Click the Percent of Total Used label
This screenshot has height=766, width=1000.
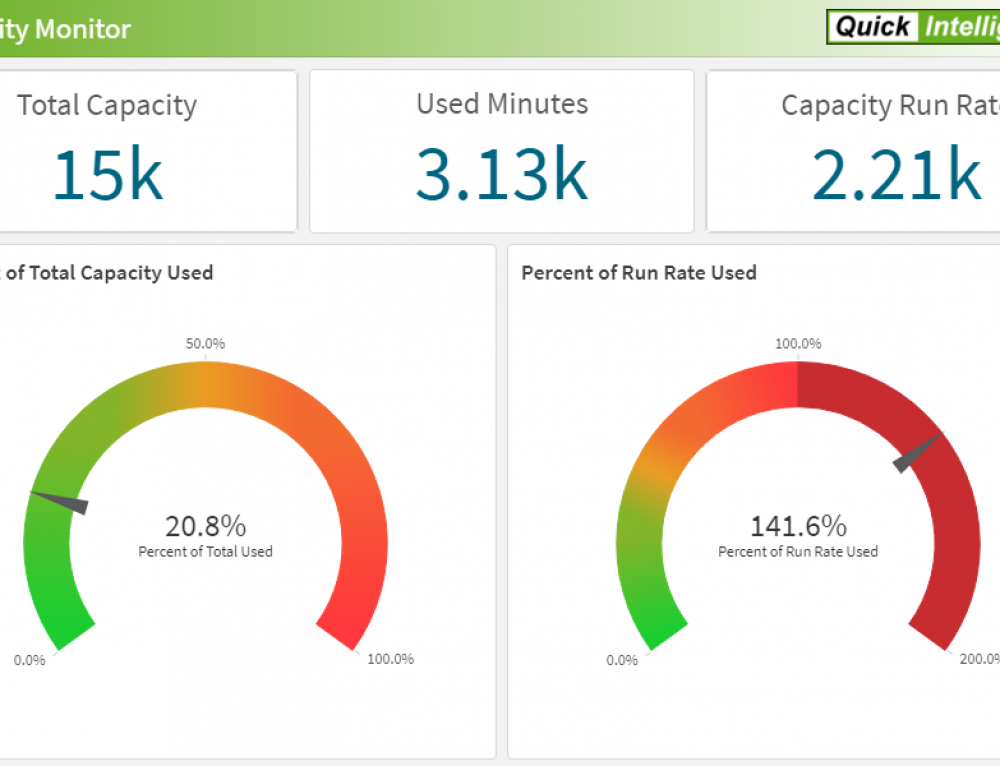click(x=205, y=551)
